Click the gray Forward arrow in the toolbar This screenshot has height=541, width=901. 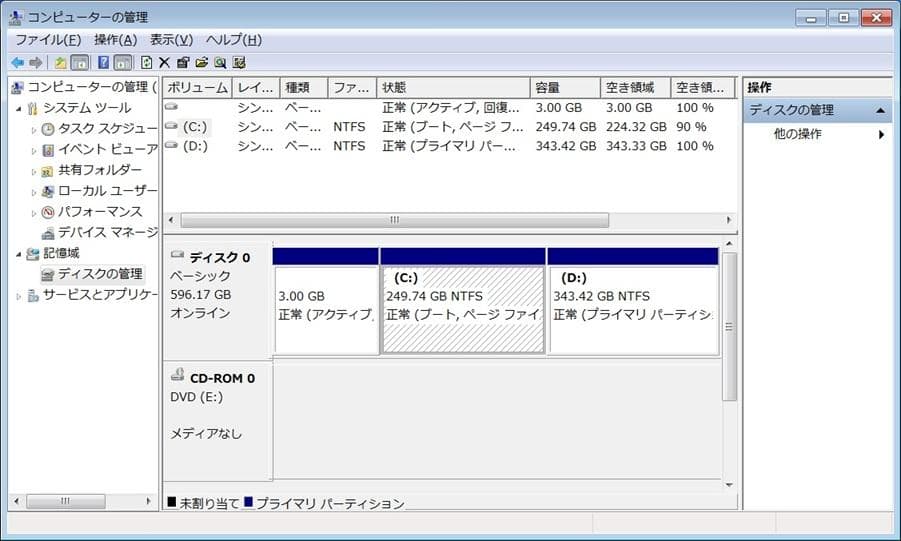click(36, 62)
